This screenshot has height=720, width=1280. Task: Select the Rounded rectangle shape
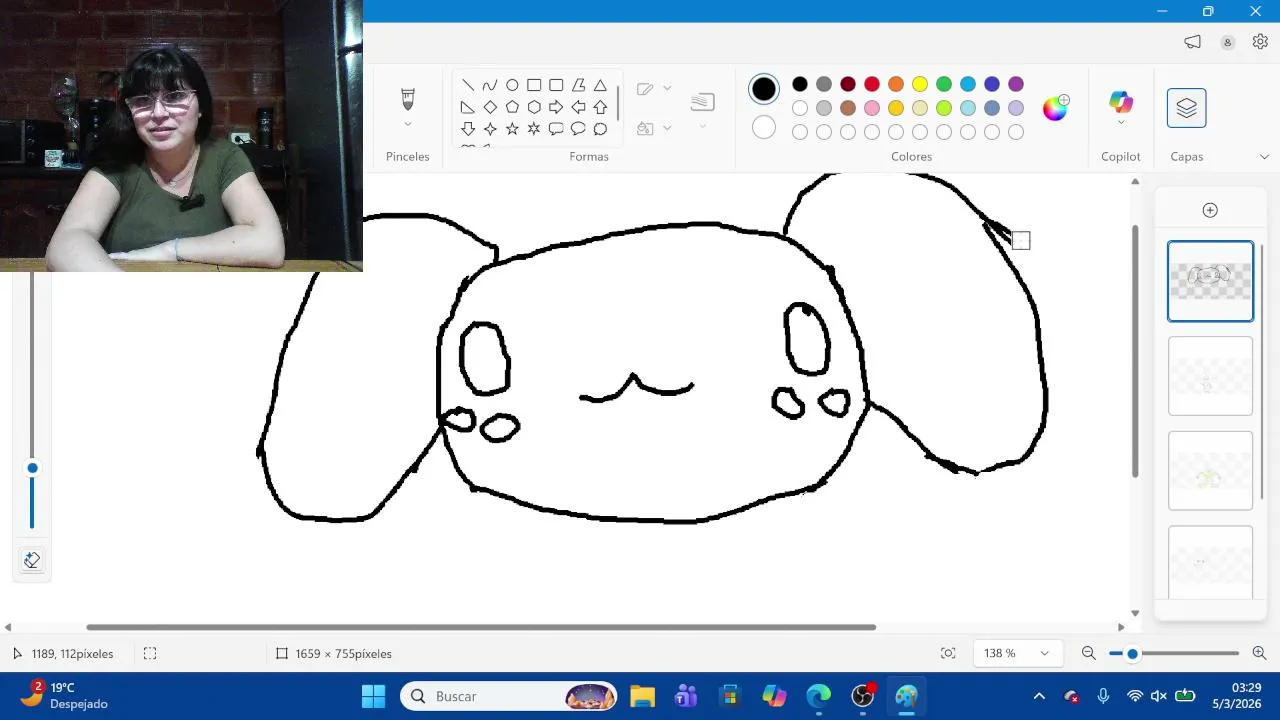point(556,85)
